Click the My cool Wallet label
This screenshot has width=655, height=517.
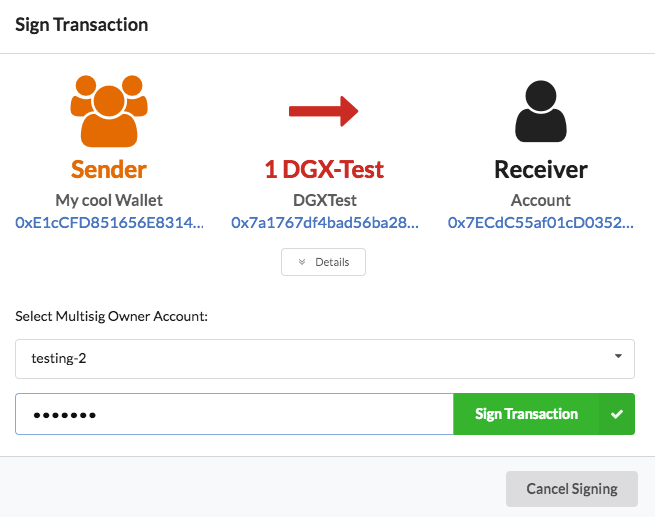tap(109, 200)
